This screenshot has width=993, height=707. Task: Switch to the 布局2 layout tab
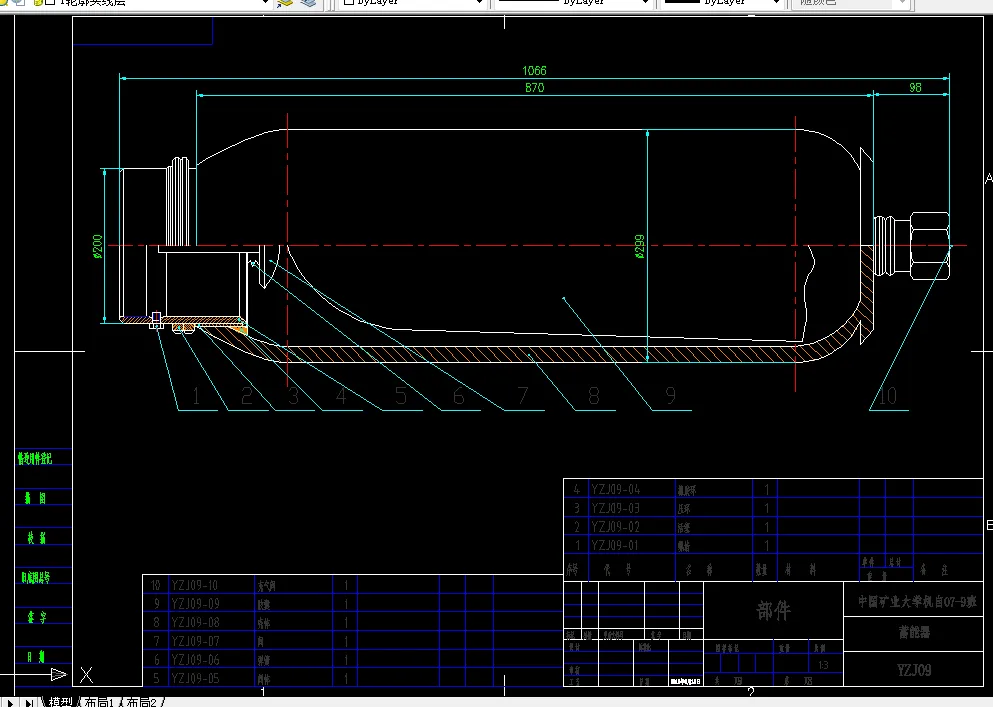click(x=142, y=702)
